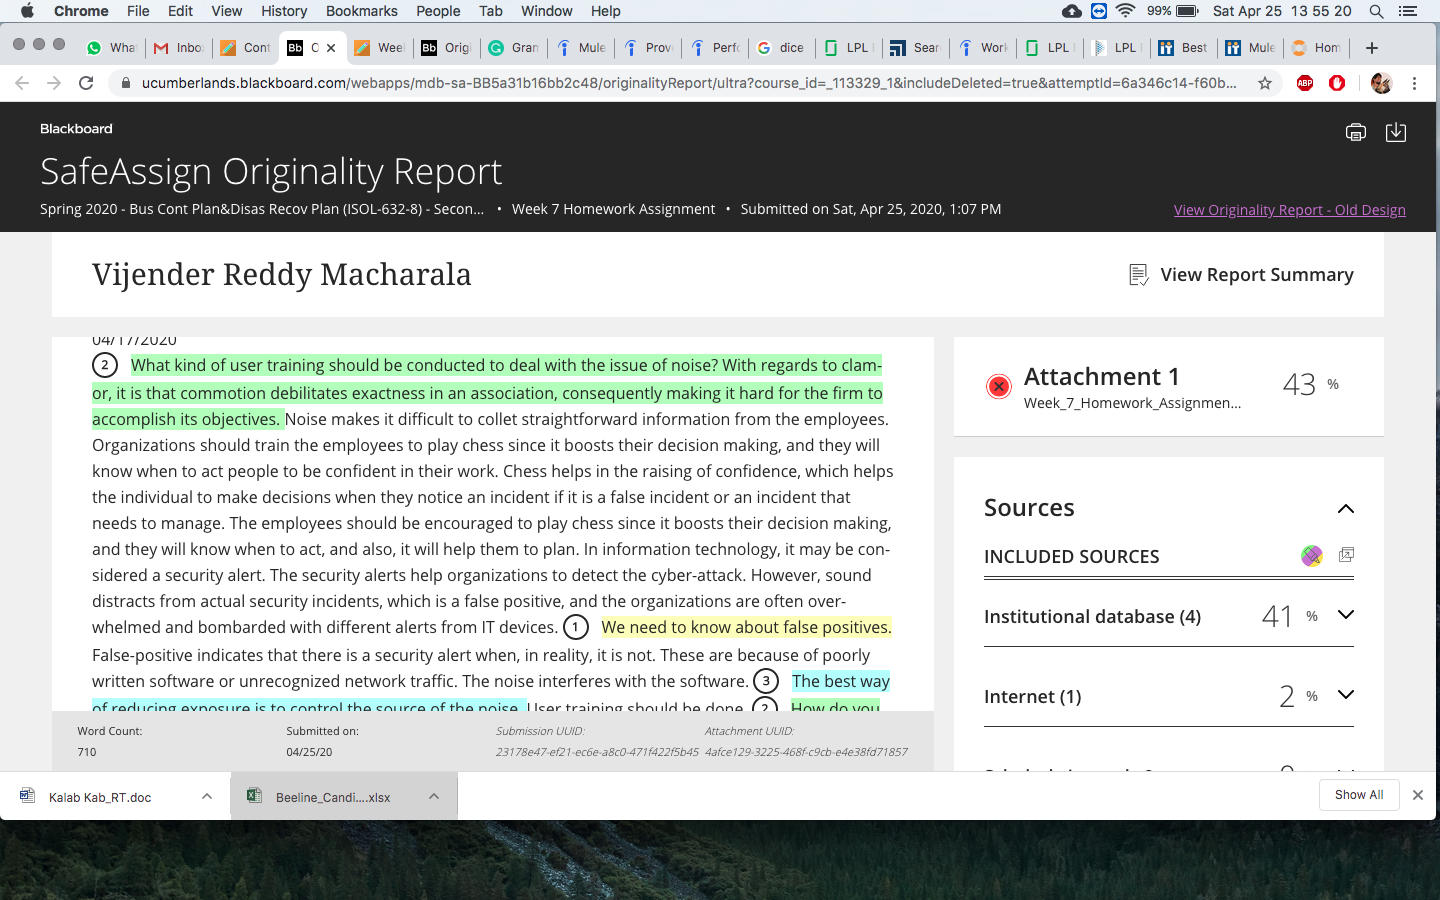1440x900 pixels.
Task: Click Show All downloads button
Action: point(1359,795)
